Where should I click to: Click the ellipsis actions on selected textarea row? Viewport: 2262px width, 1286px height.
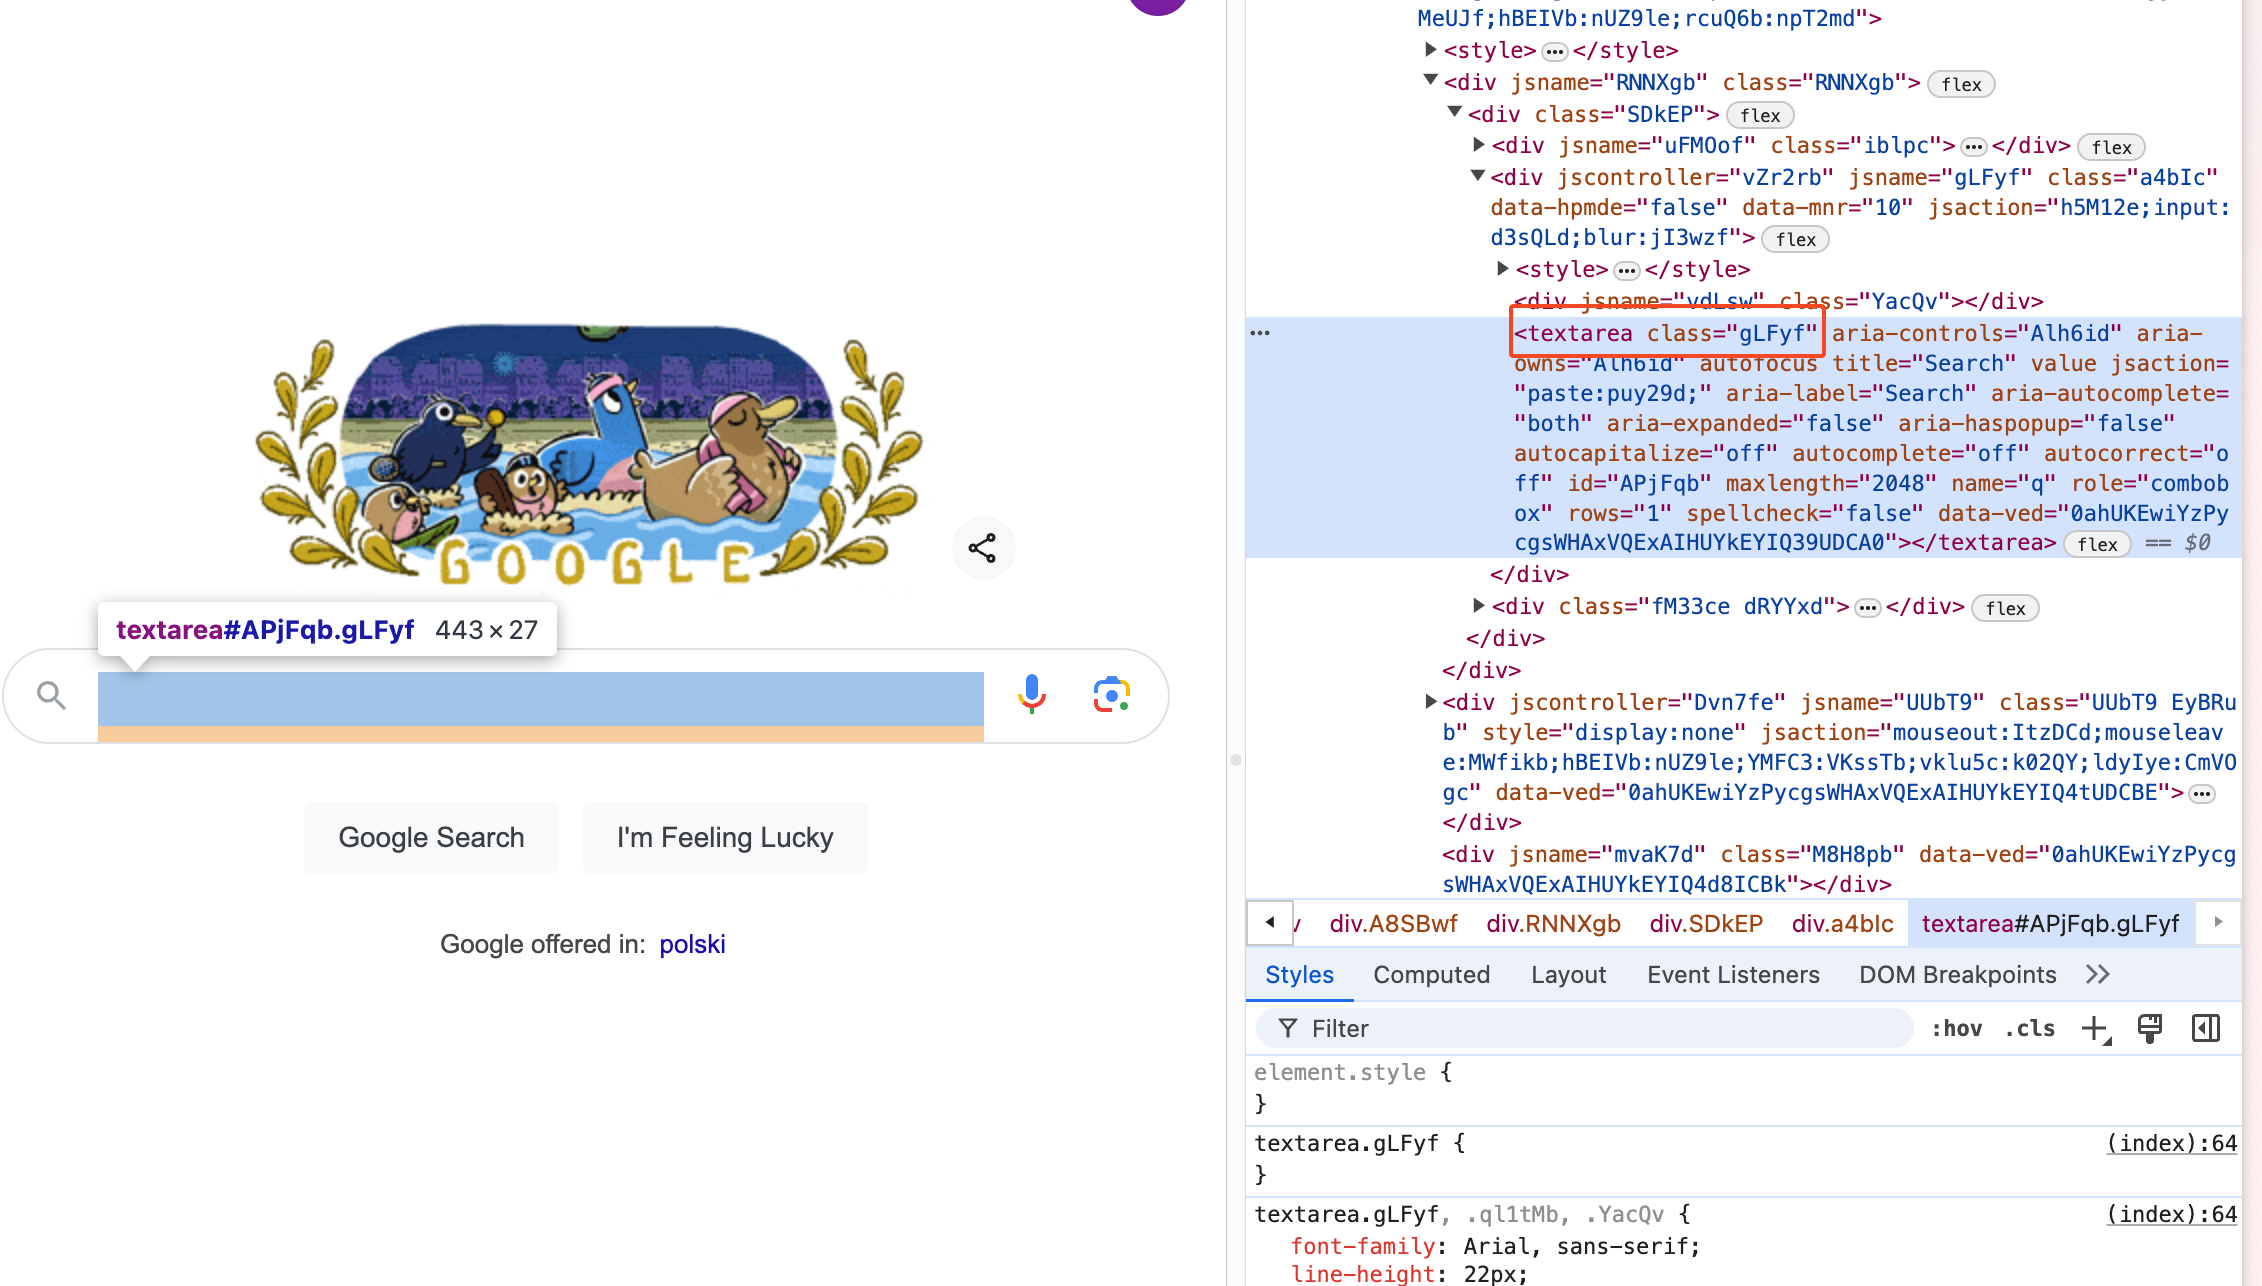1260,333
